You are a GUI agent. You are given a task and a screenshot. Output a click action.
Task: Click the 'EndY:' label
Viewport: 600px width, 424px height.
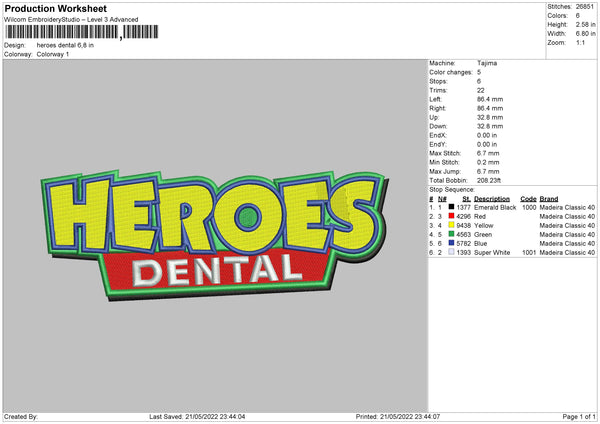point(438,144)
